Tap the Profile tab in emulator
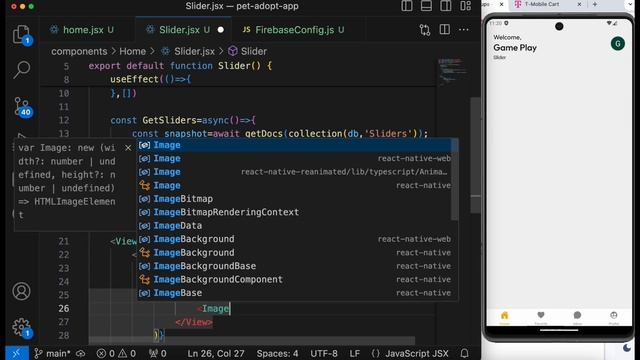Viewport: 640px width, 360px height. [x=613, y=317]
